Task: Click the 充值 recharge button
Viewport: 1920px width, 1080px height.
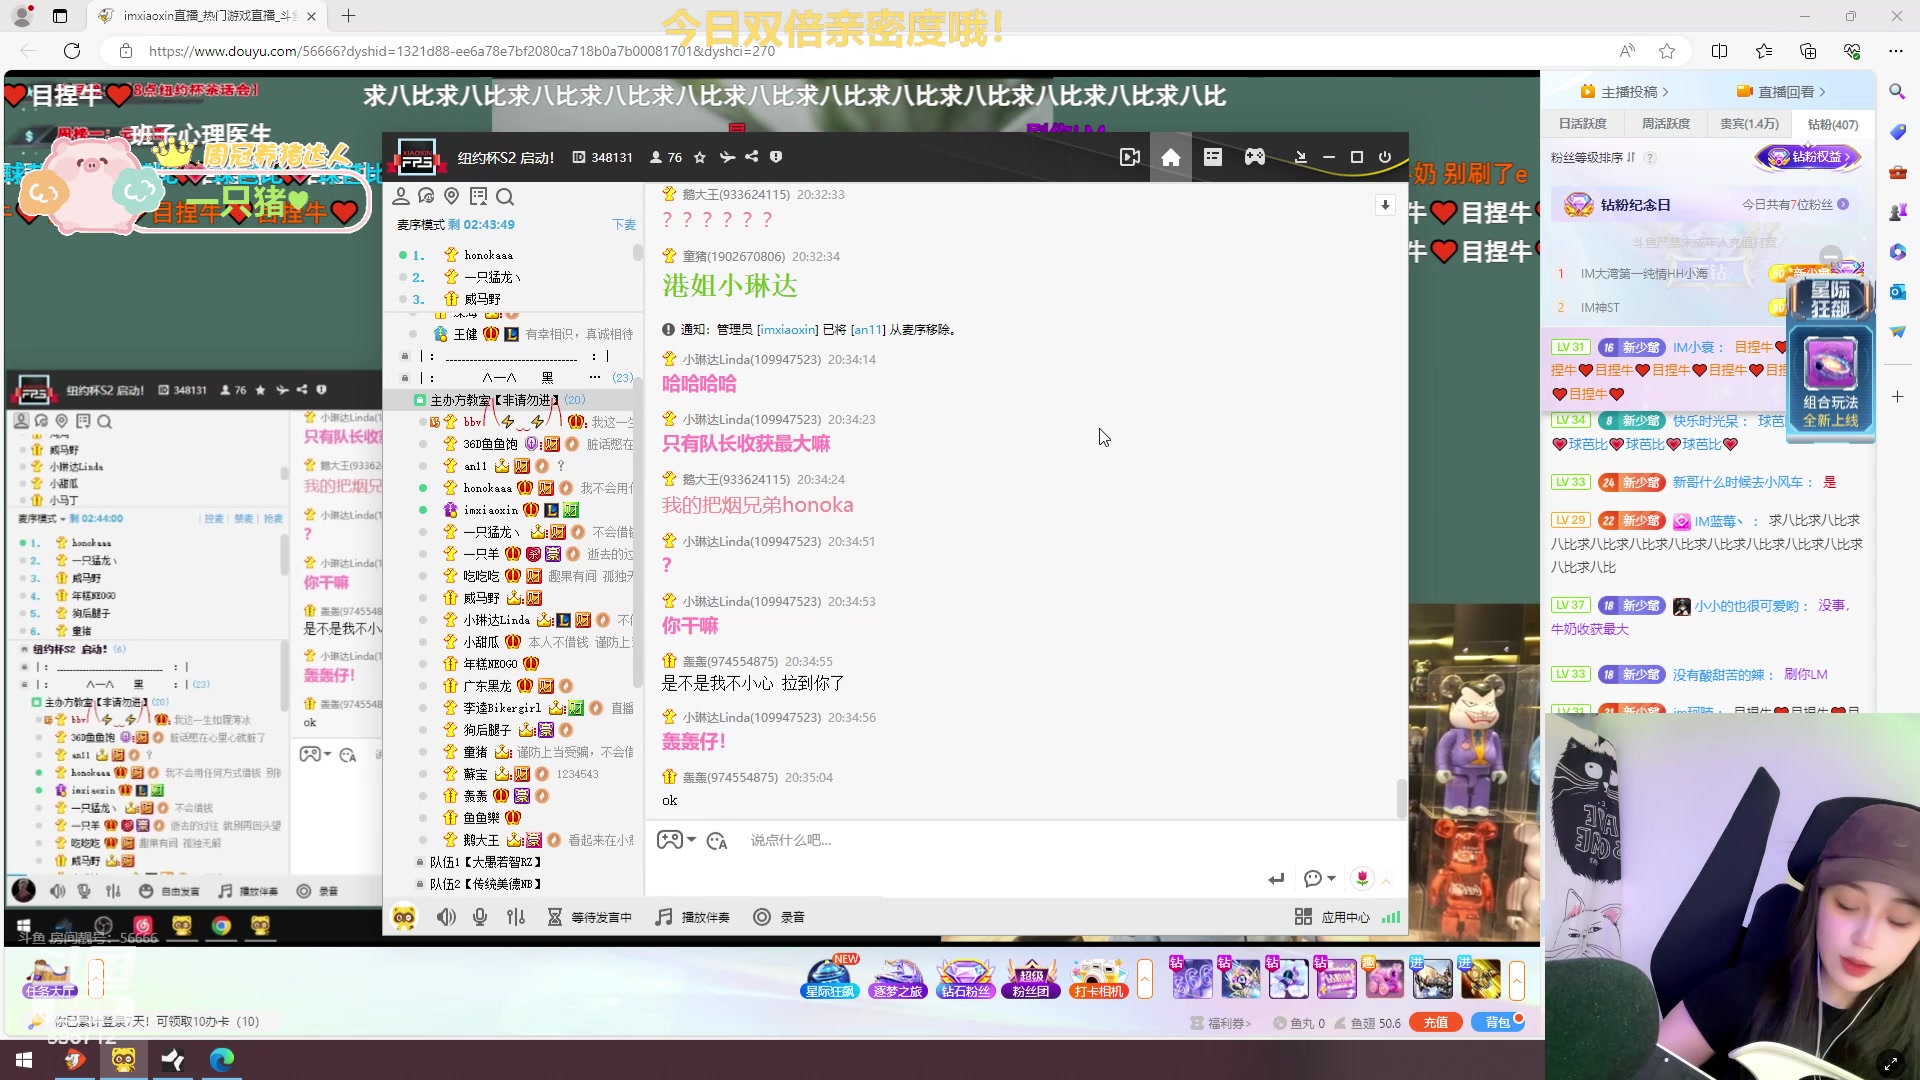Action: pyautogui.click(x=1436, y=1022)
